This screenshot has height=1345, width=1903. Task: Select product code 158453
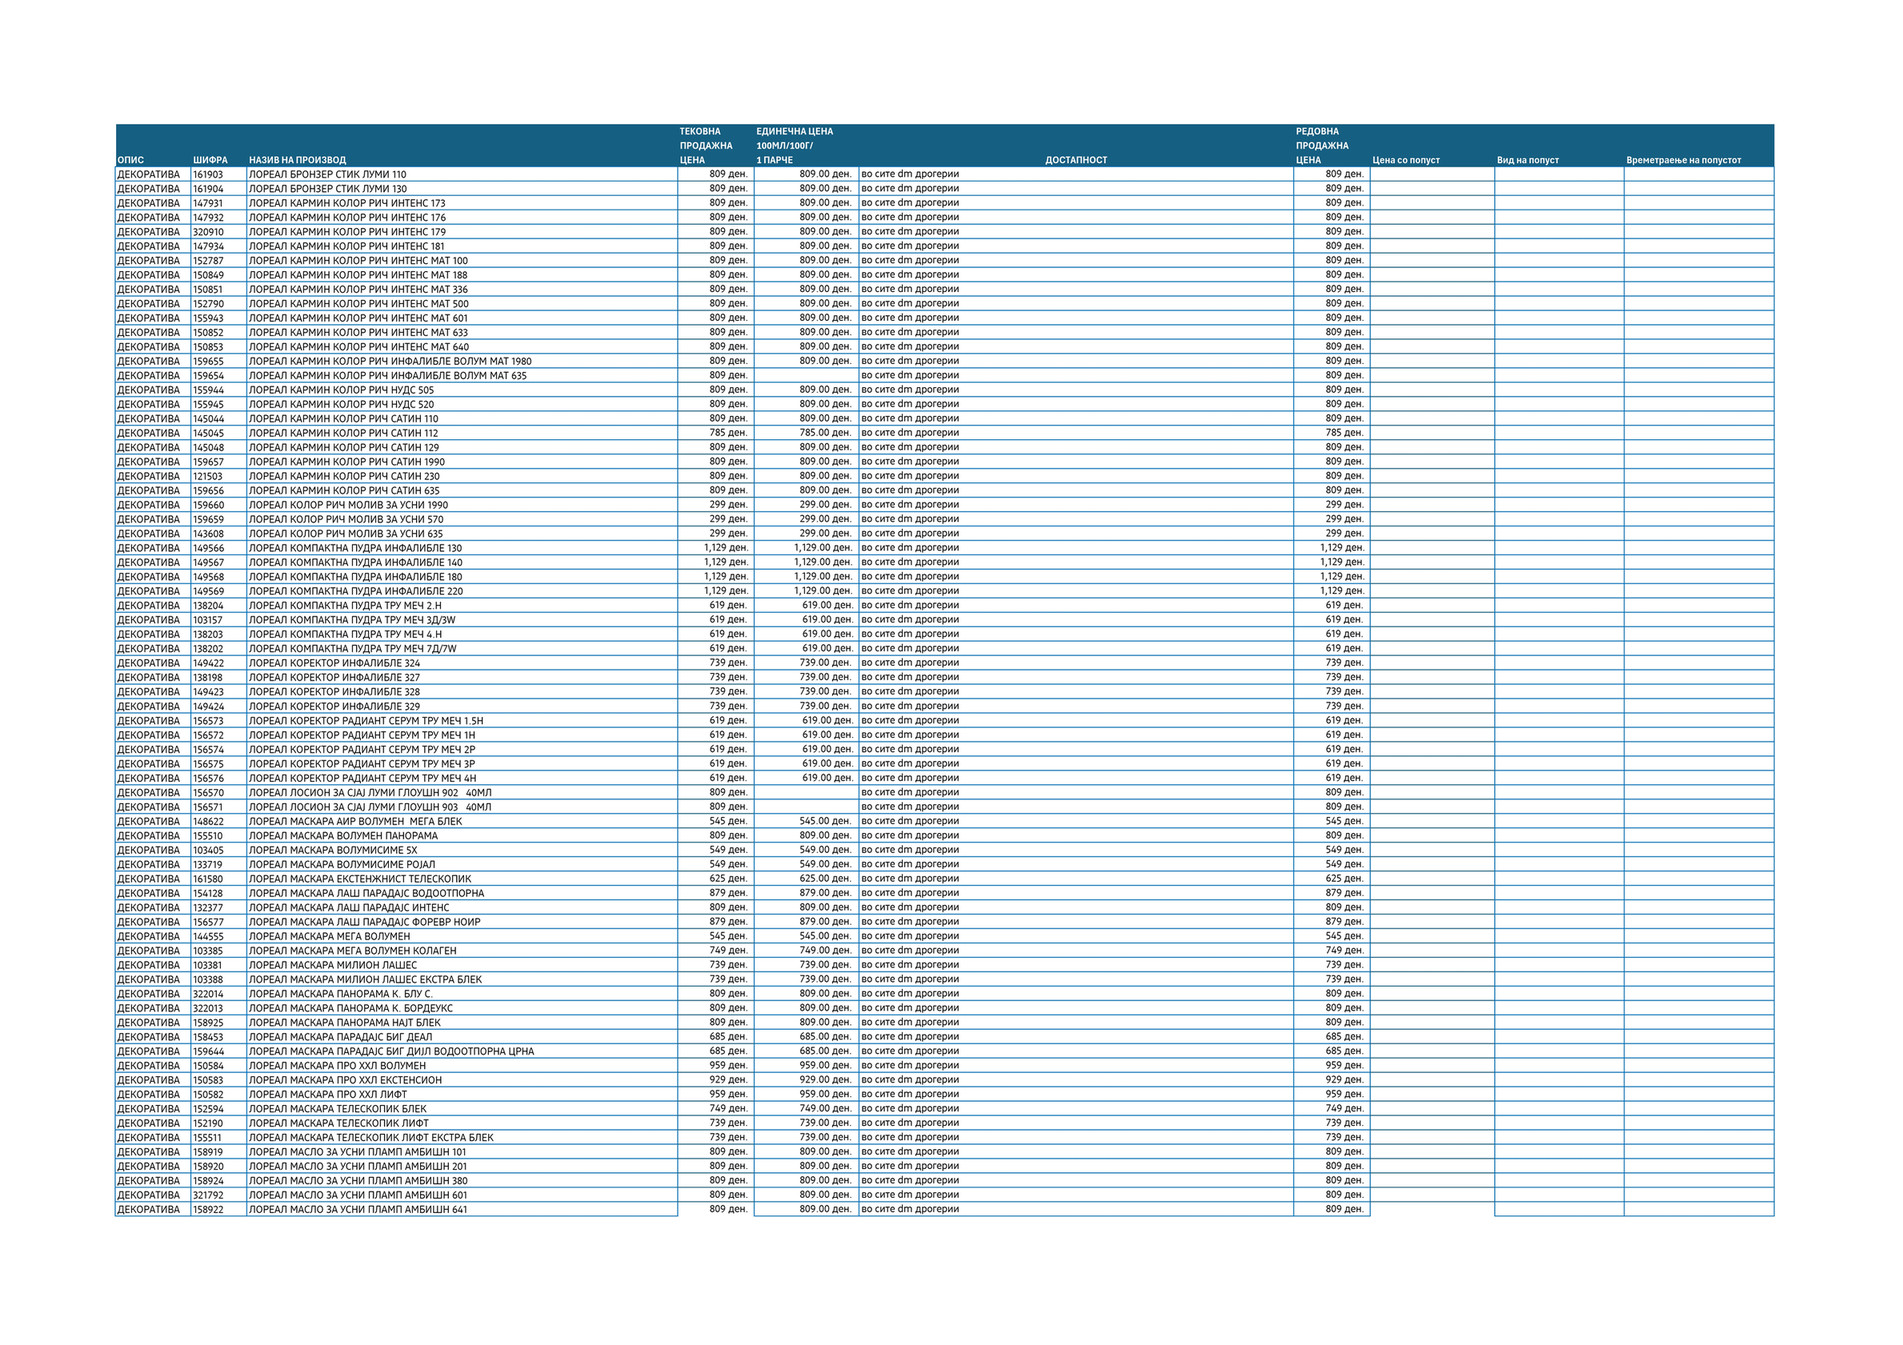208,1037
